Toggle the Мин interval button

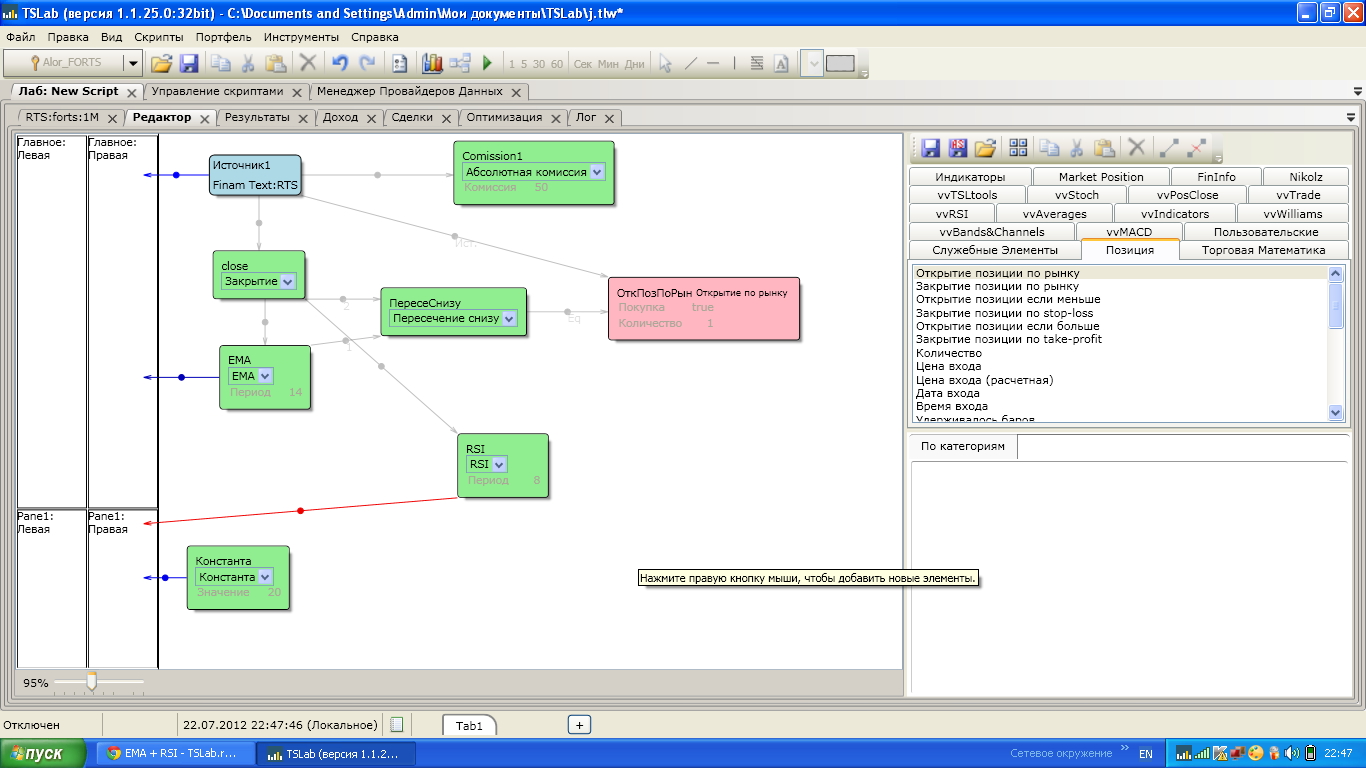click(608, 64)
